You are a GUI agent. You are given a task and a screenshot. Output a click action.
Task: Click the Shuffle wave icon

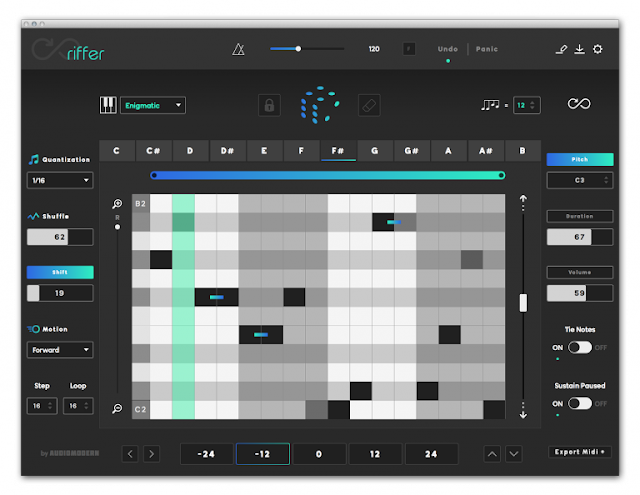click(33, 216)
